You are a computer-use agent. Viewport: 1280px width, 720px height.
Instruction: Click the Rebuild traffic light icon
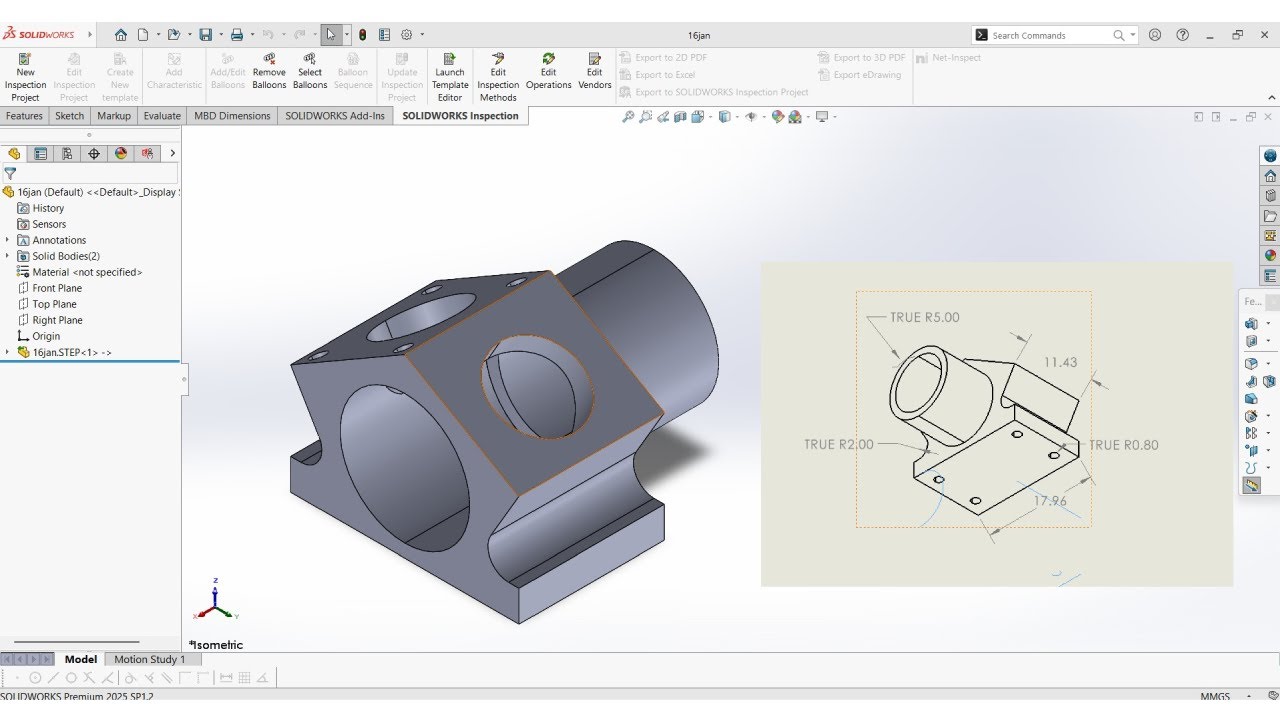362,35
